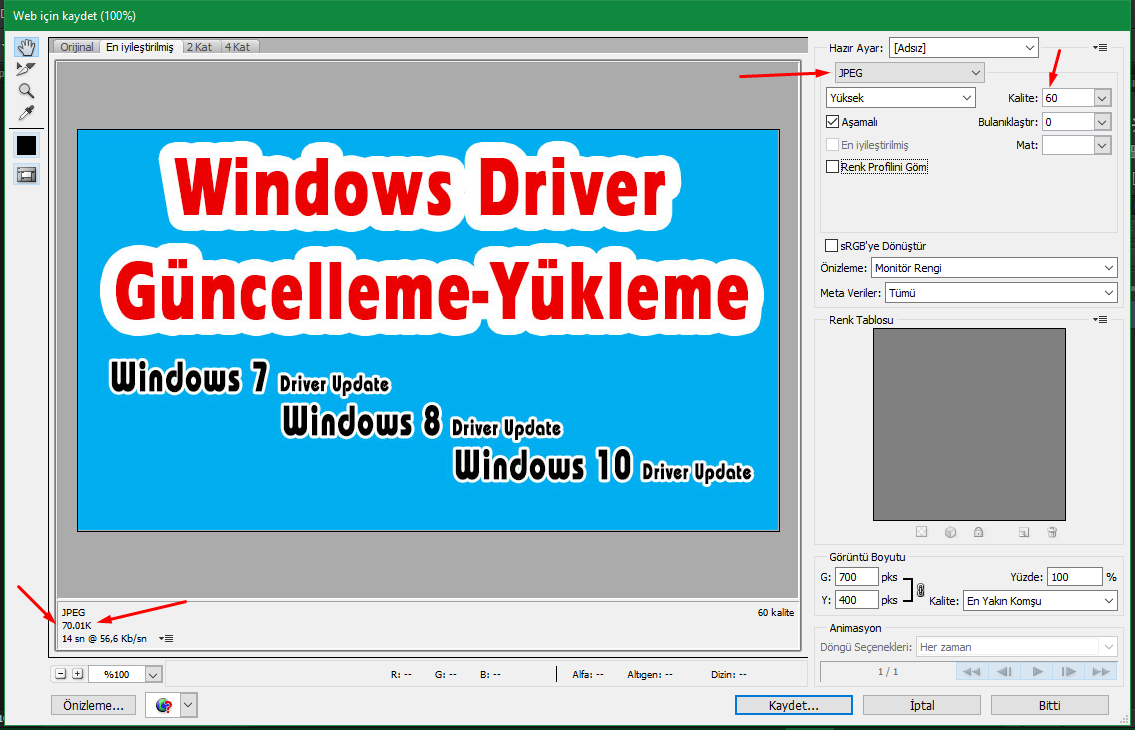Toggle slices visibility icon in left toolbar

(27, 175)
